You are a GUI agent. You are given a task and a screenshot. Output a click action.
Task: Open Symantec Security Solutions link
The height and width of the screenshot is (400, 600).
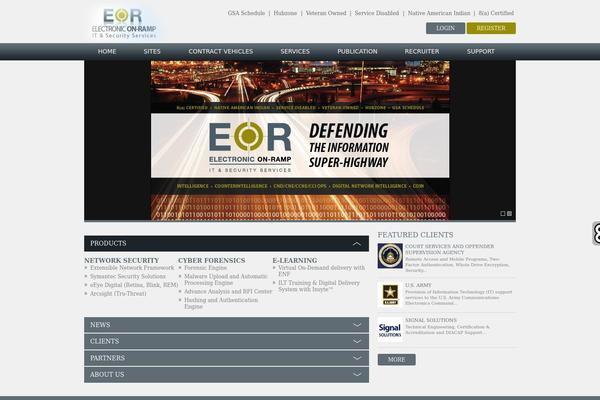pyautogui.click(x=128, y=276)
